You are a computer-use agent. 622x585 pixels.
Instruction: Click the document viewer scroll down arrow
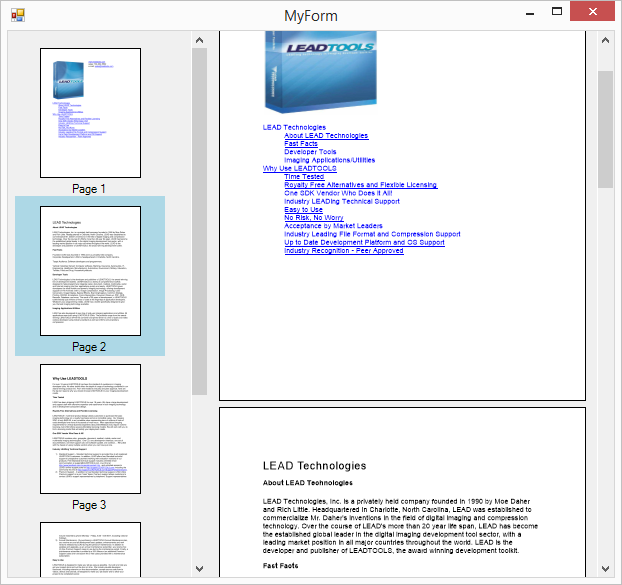[605, 569]
